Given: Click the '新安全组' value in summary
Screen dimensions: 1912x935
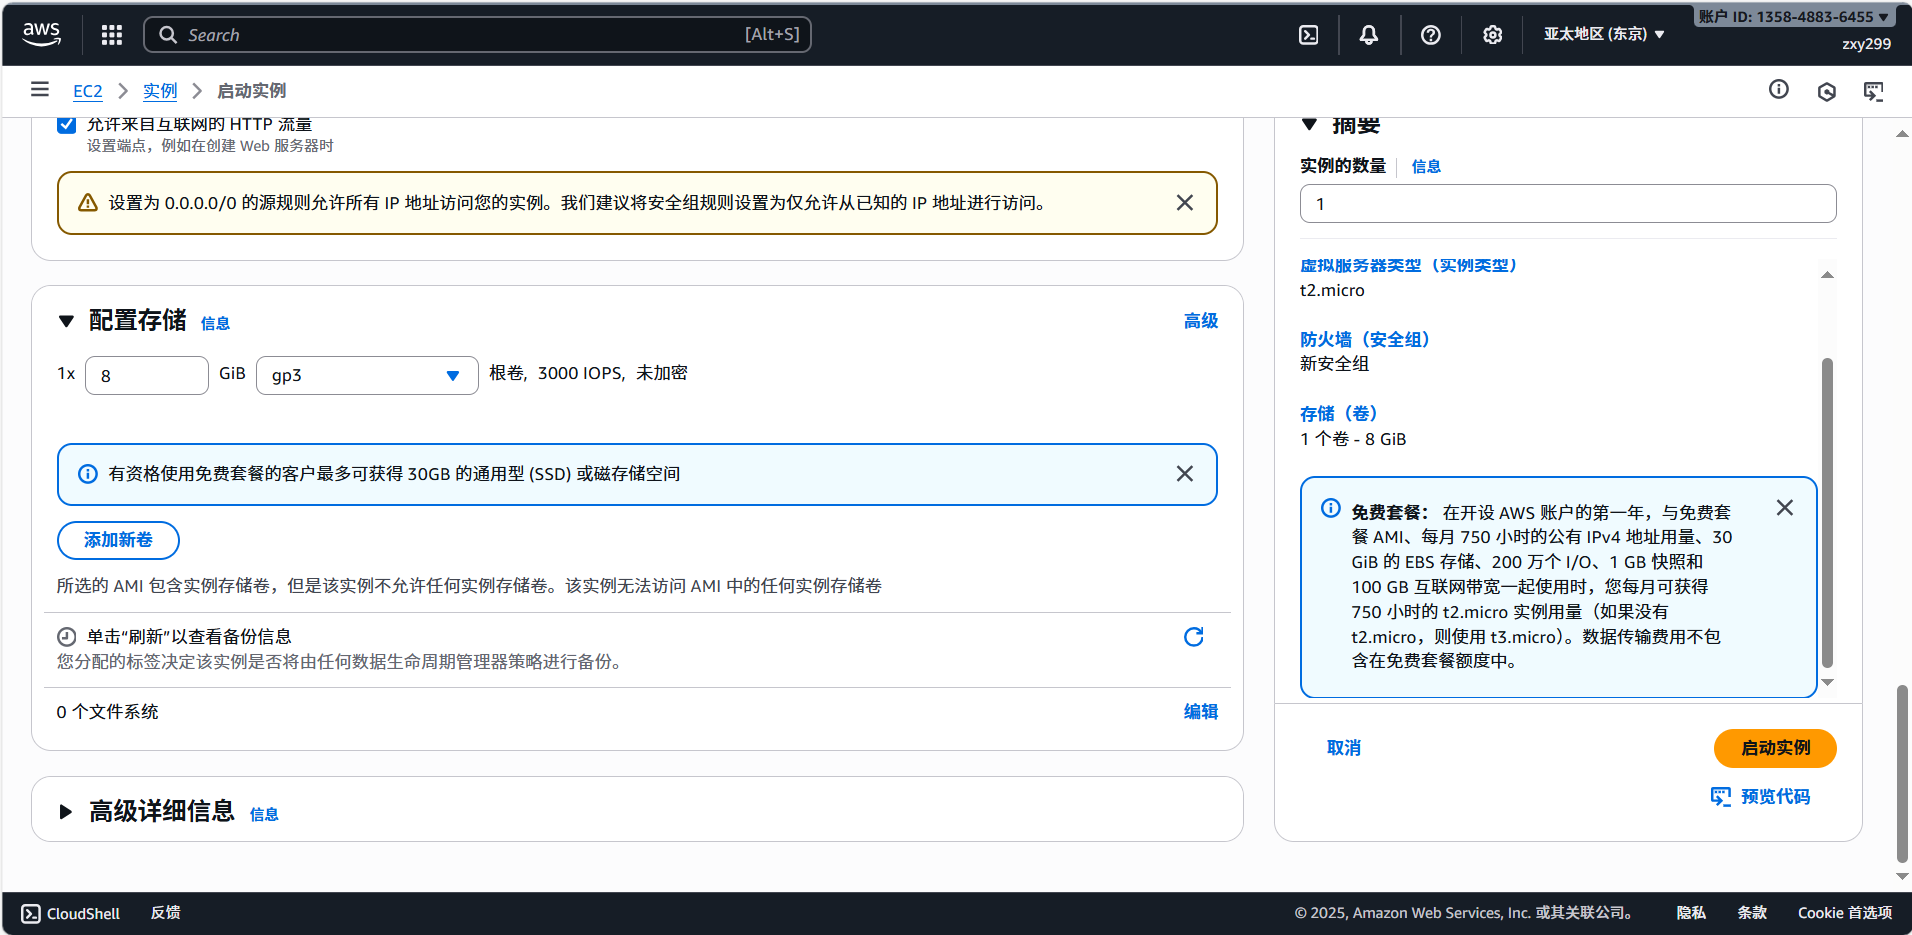Looking at the screenshot, I should tap(1334, 364).
